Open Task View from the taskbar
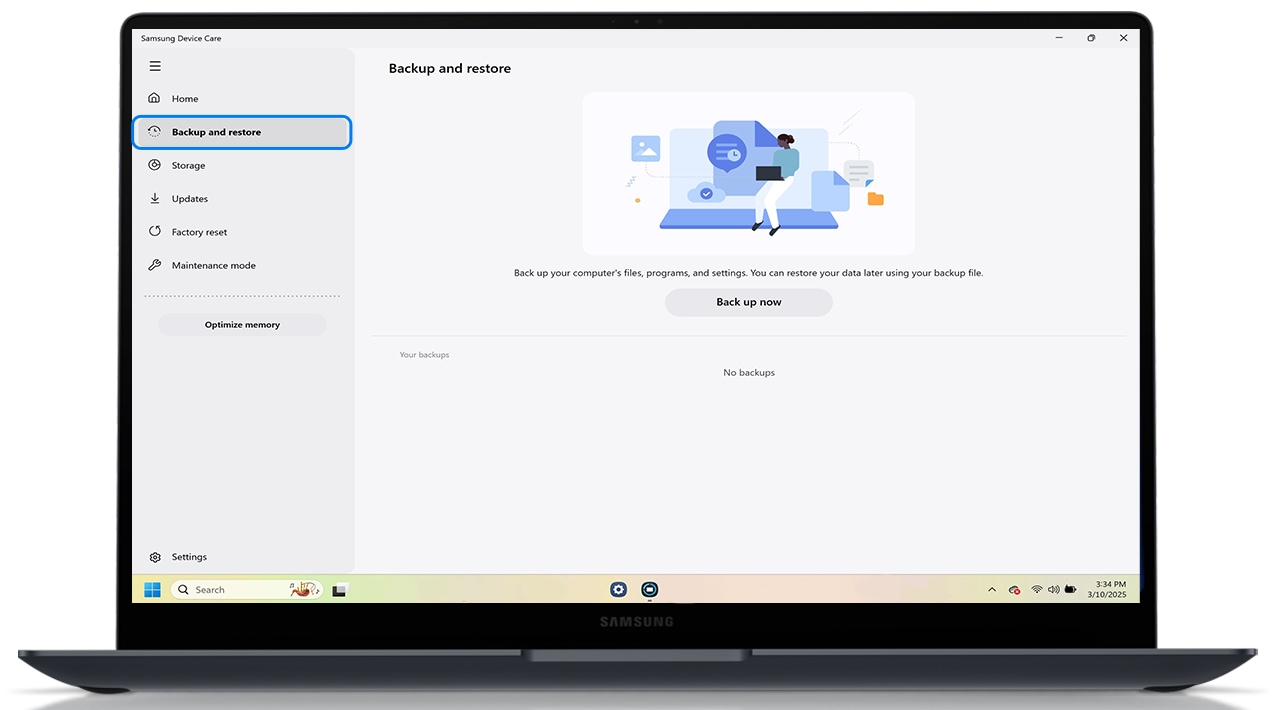The image size is (1280, 710). (x=339, y=590)
